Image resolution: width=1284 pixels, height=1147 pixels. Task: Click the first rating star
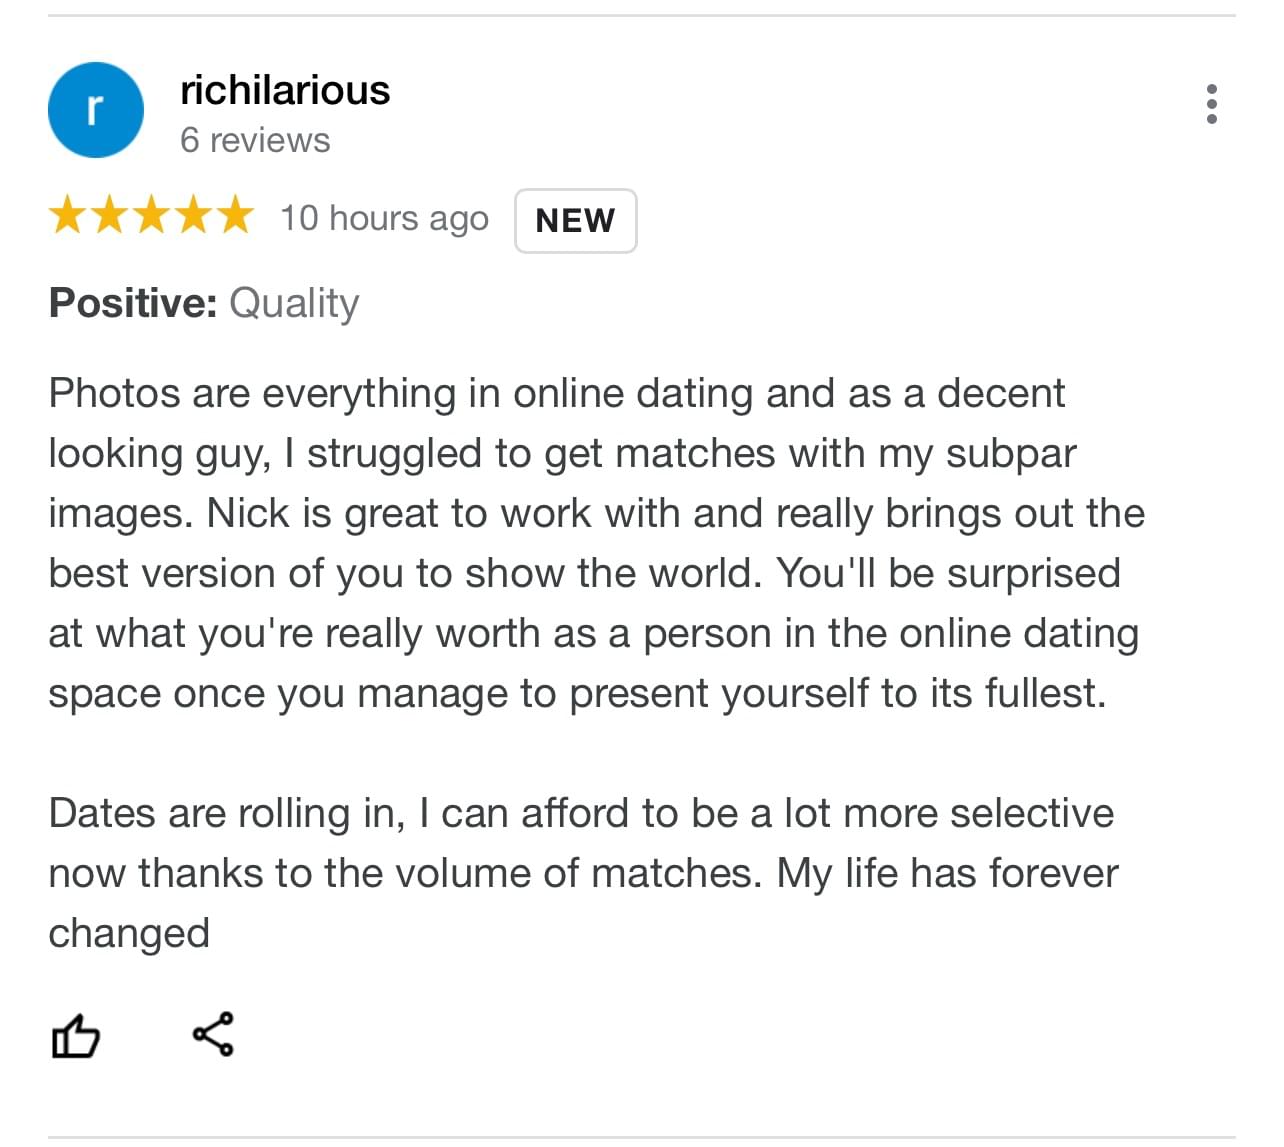click(68, 216)
